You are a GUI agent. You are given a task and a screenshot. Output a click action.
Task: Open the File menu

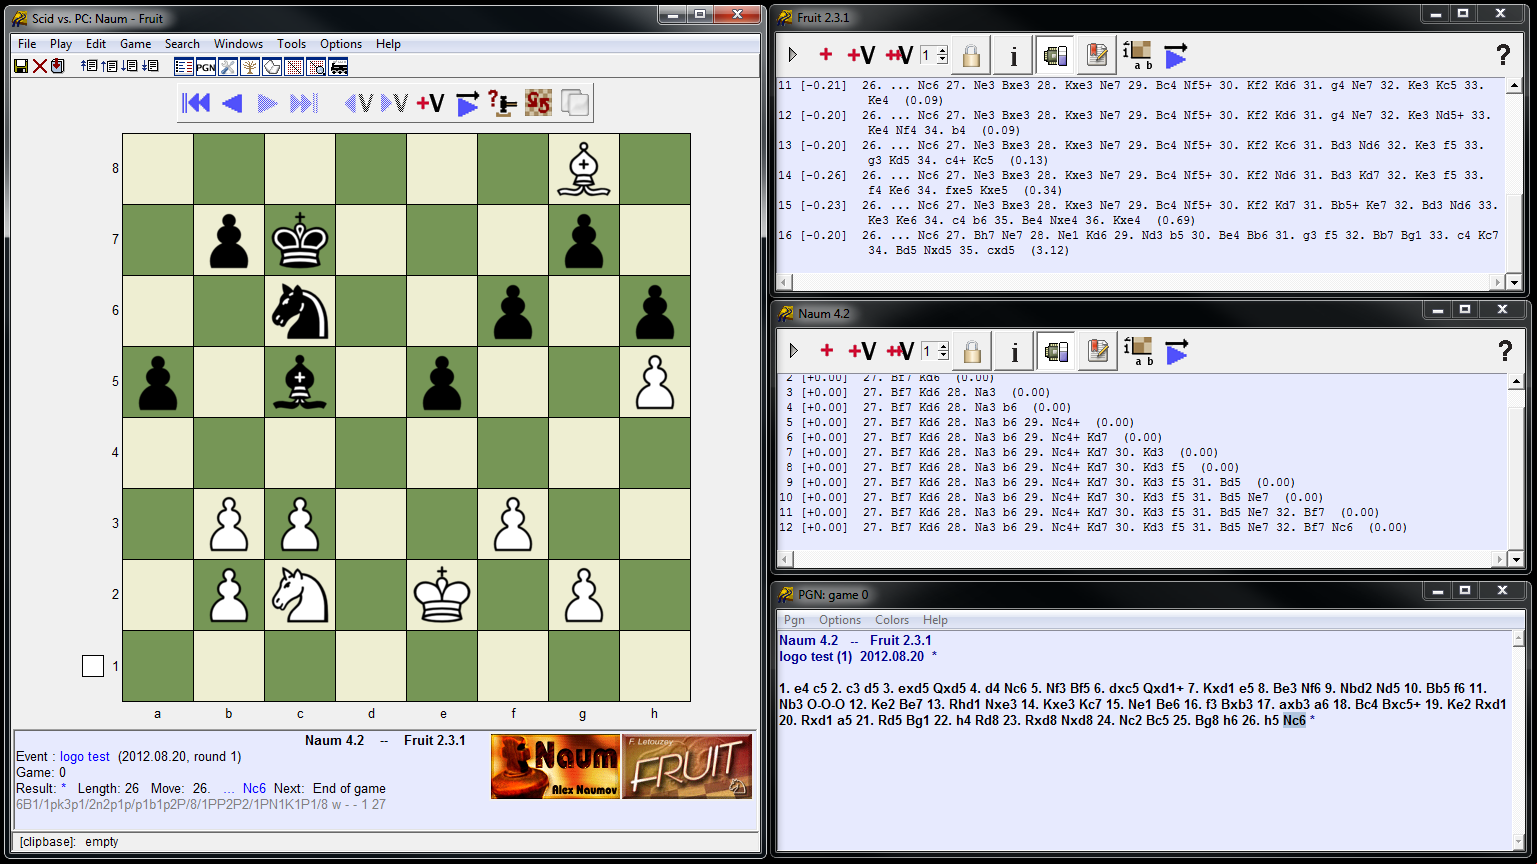(27, 44)
